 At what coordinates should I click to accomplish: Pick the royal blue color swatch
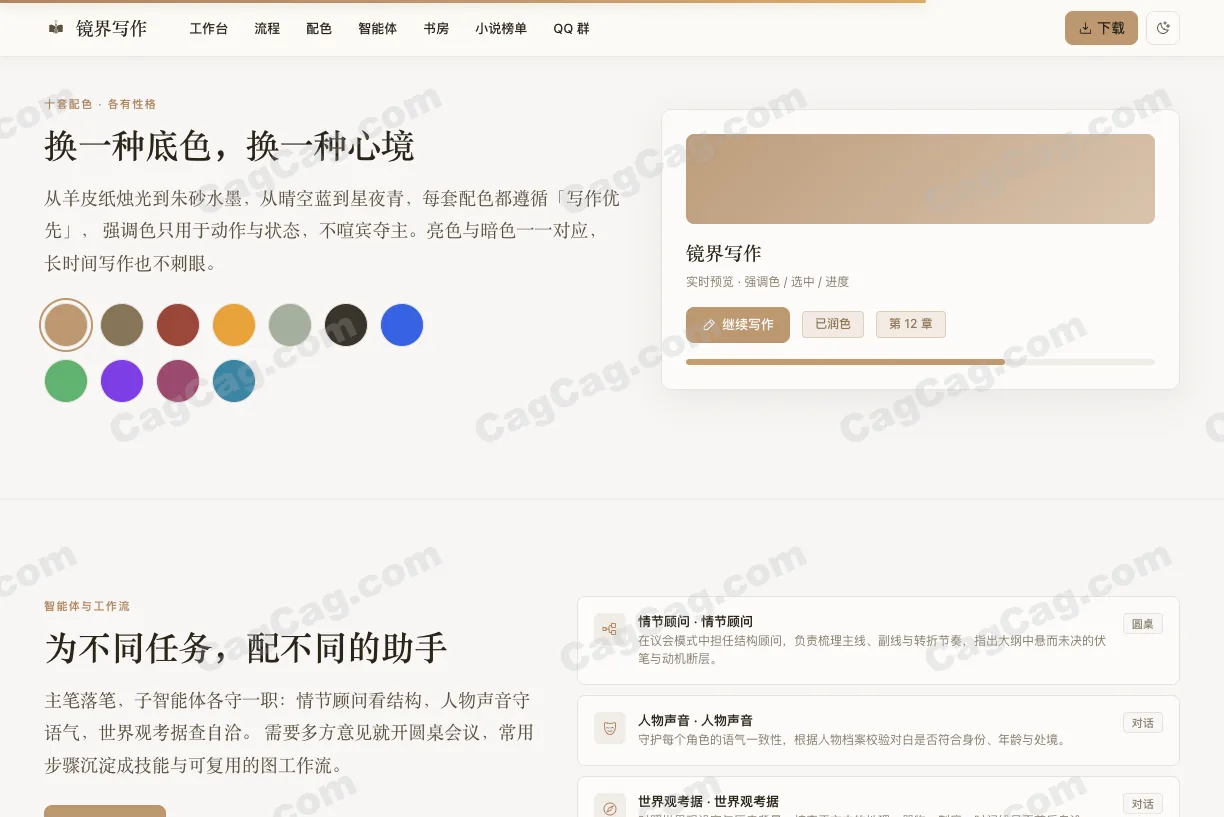click(402, 325)
